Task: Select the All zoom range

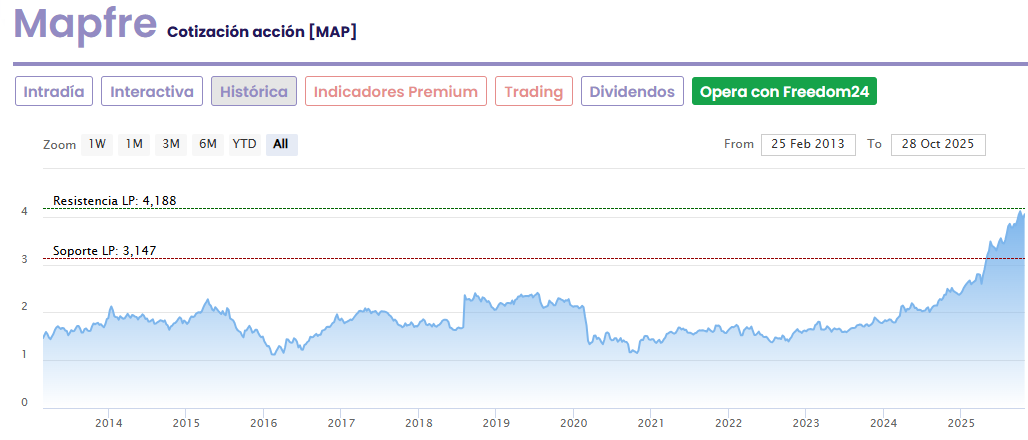Action: [281, 144]
